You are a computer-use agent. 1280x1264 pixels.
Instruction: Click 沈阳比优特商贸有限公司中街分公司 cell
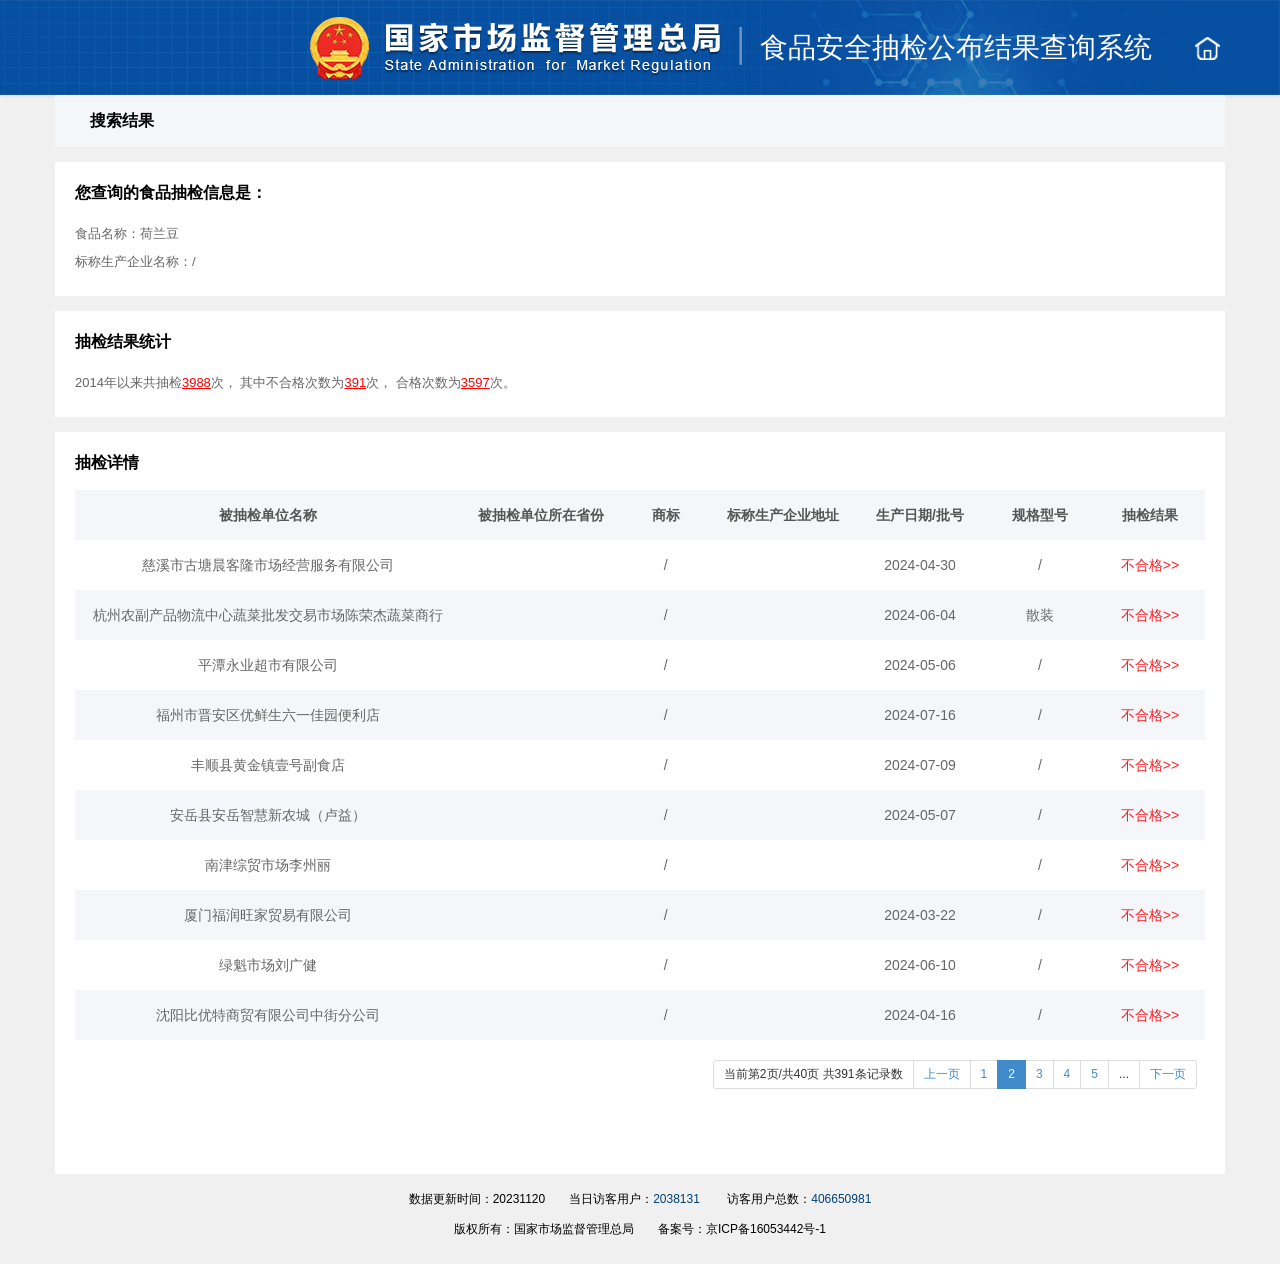pyautogui.click(x=268, y=1015)
